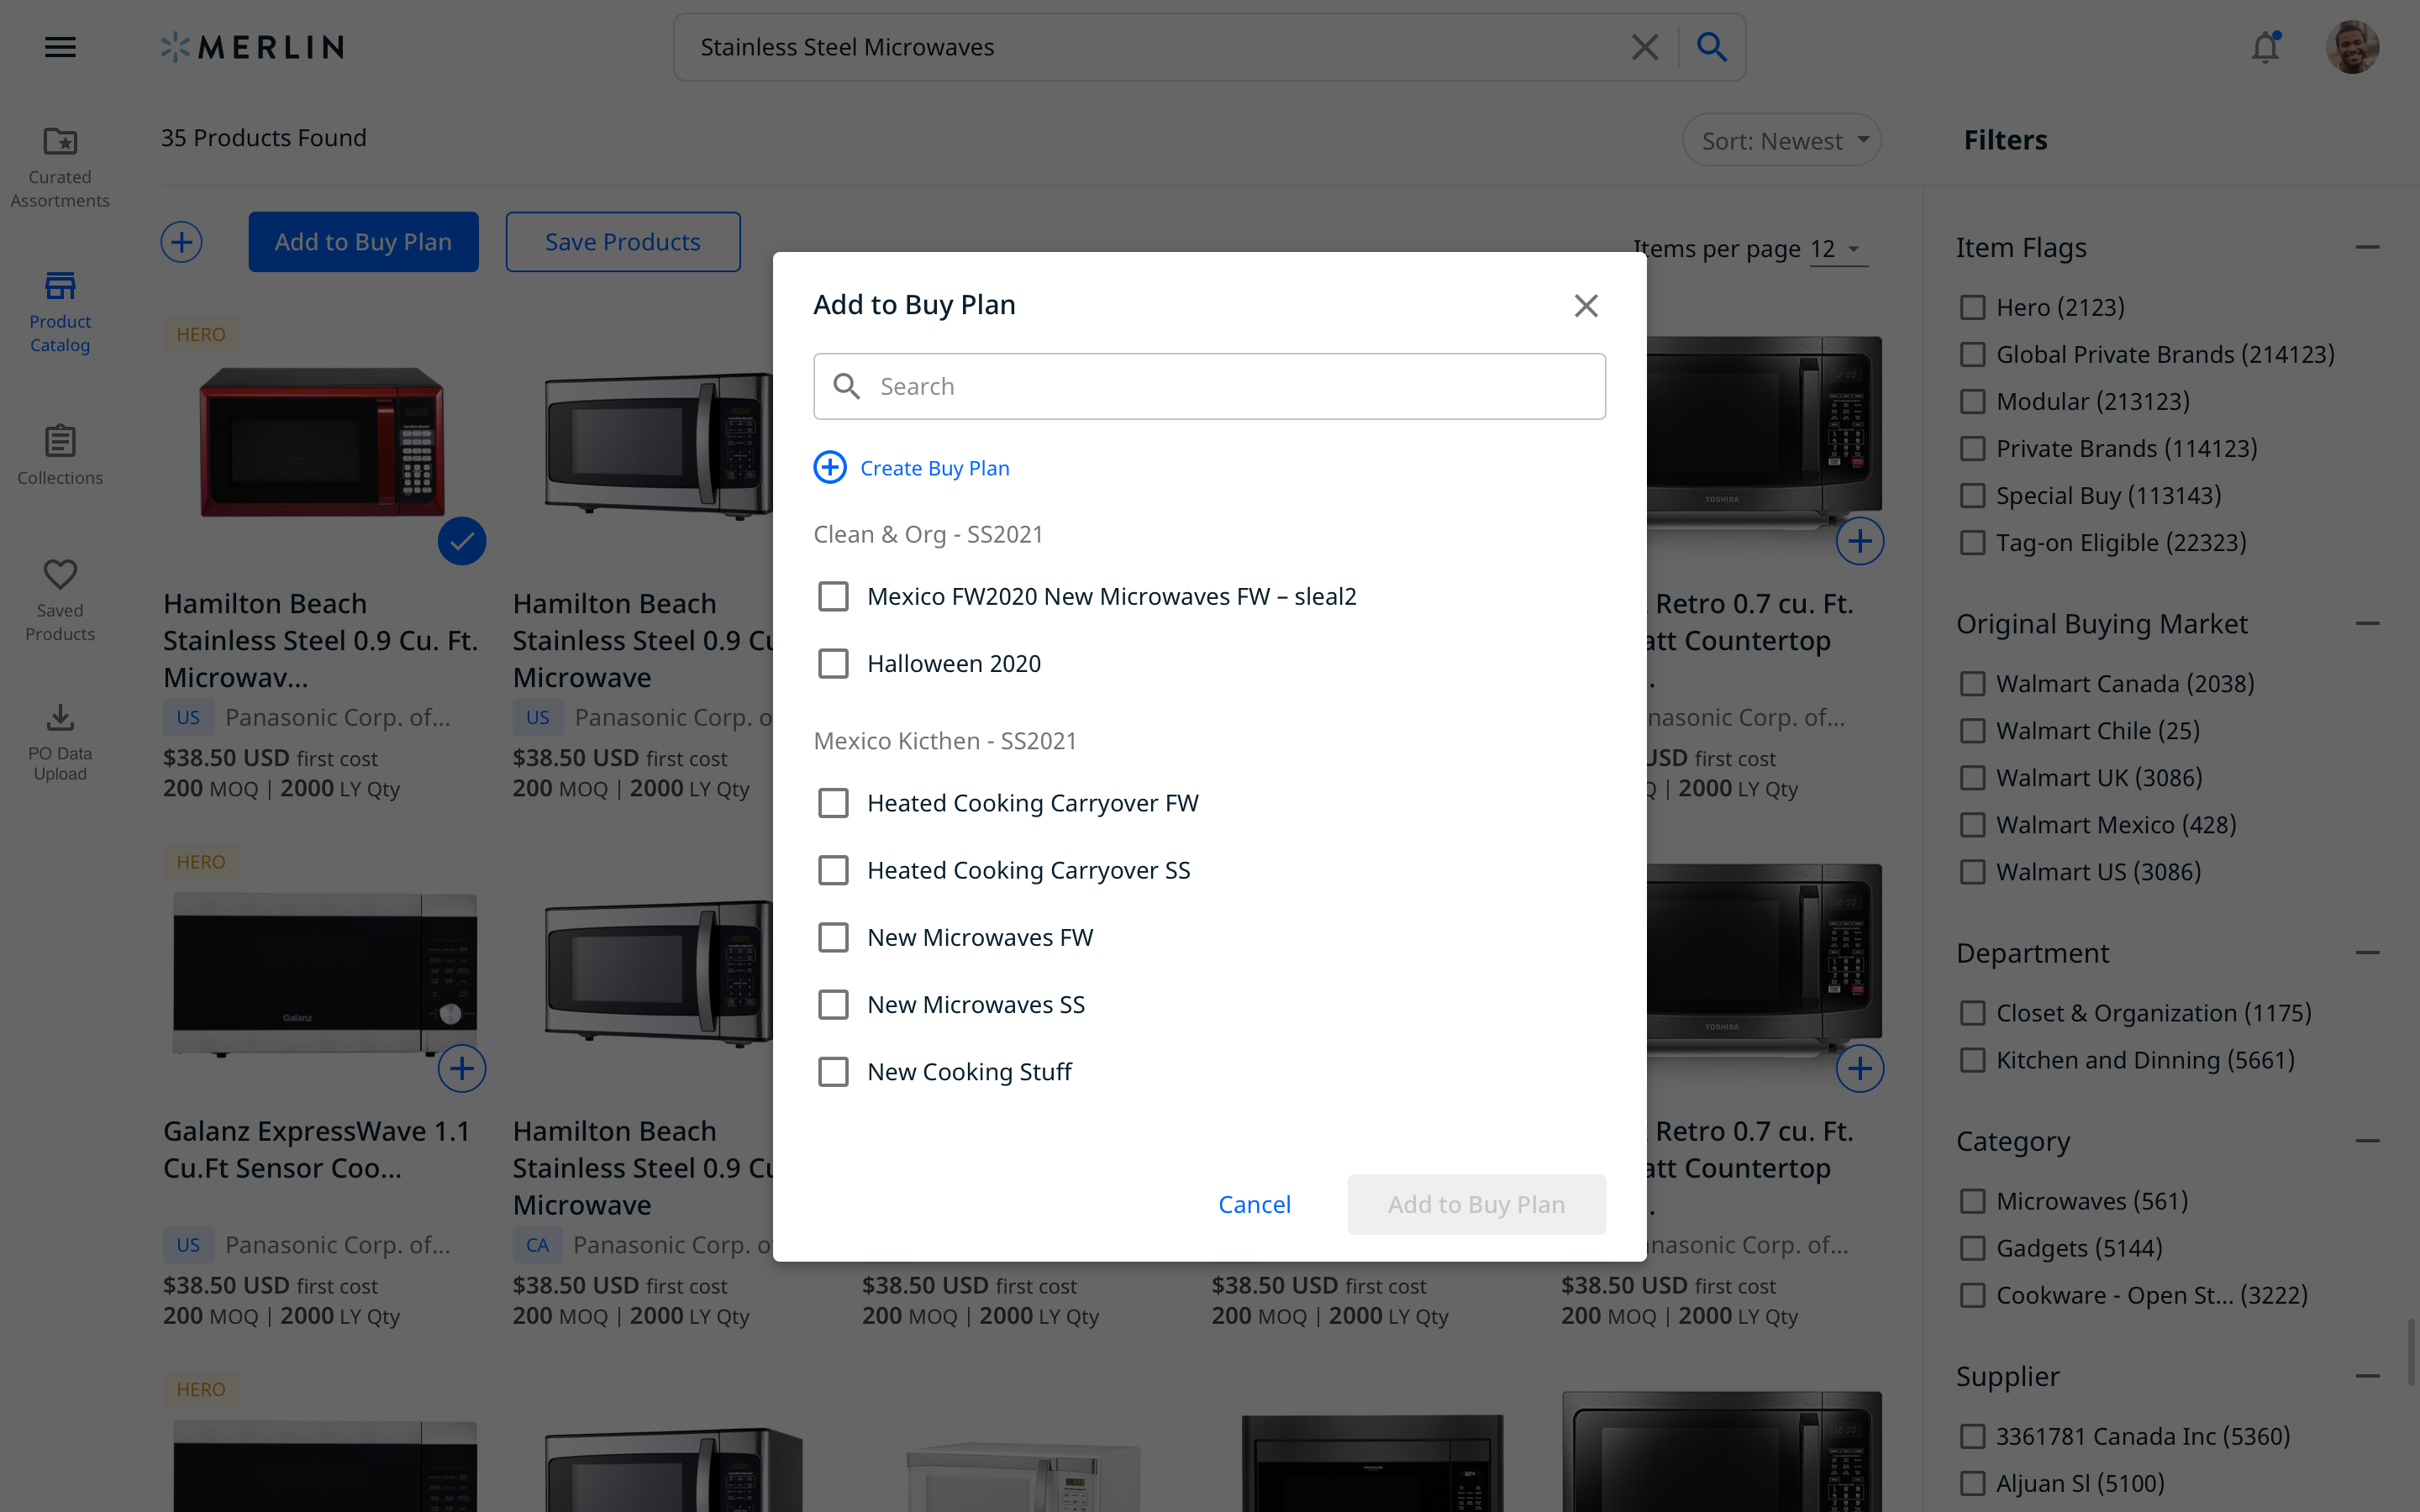This screenshot has height=1512, width=2420.
Task: Select New Microwaves FW checkbox
Action: pos(833,937)
